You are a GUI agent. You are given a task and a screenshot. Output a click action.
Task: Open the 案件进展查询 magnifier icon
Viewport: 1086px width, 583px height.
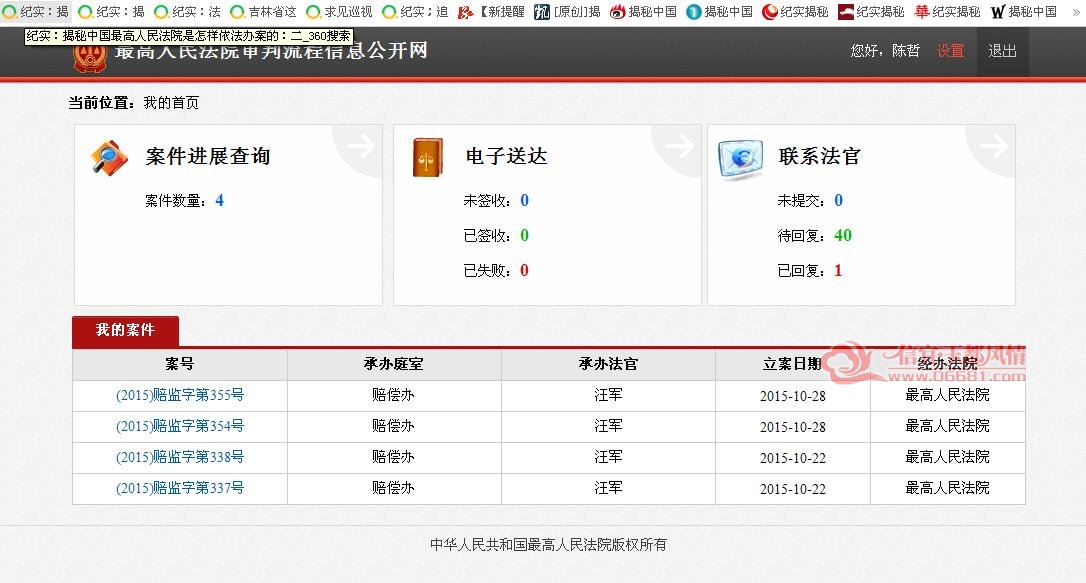(109, 158)
